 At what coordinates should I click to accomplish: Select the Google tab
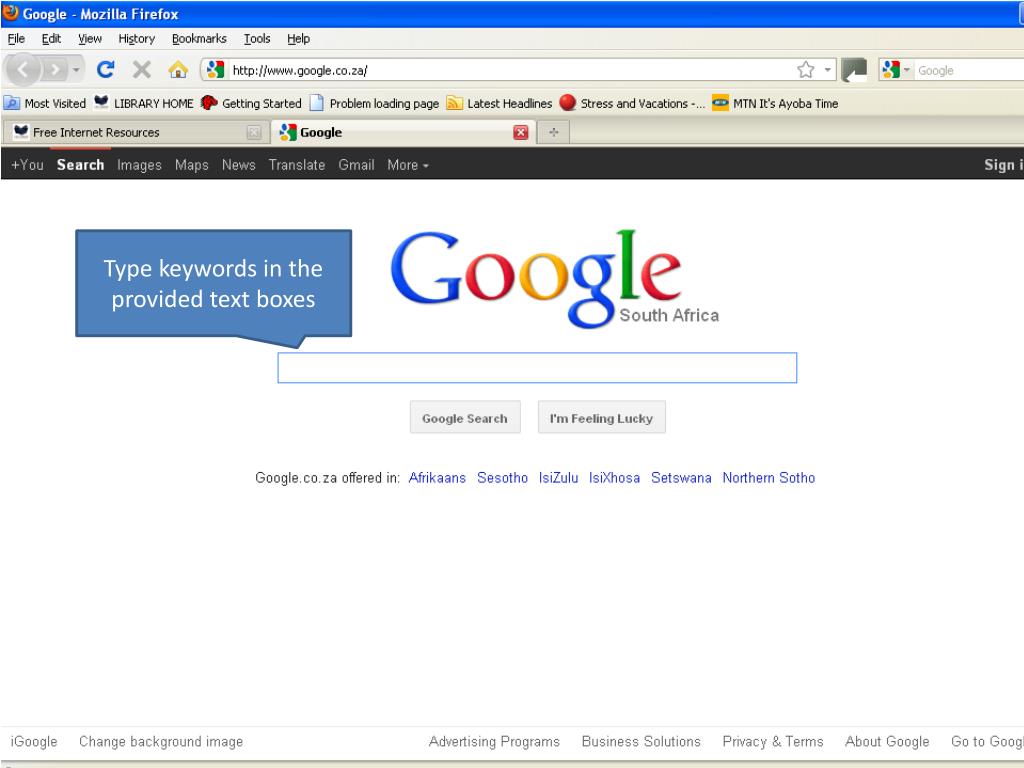pos(404,133)
